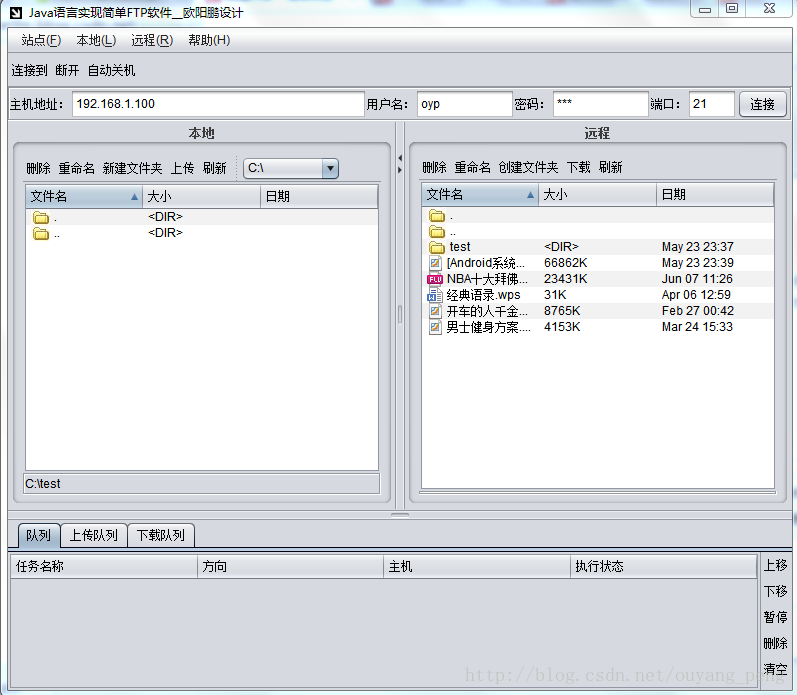Screen dimensions: 797x695
Task: Click remote 重命名 button
Action: coord(473,167)
